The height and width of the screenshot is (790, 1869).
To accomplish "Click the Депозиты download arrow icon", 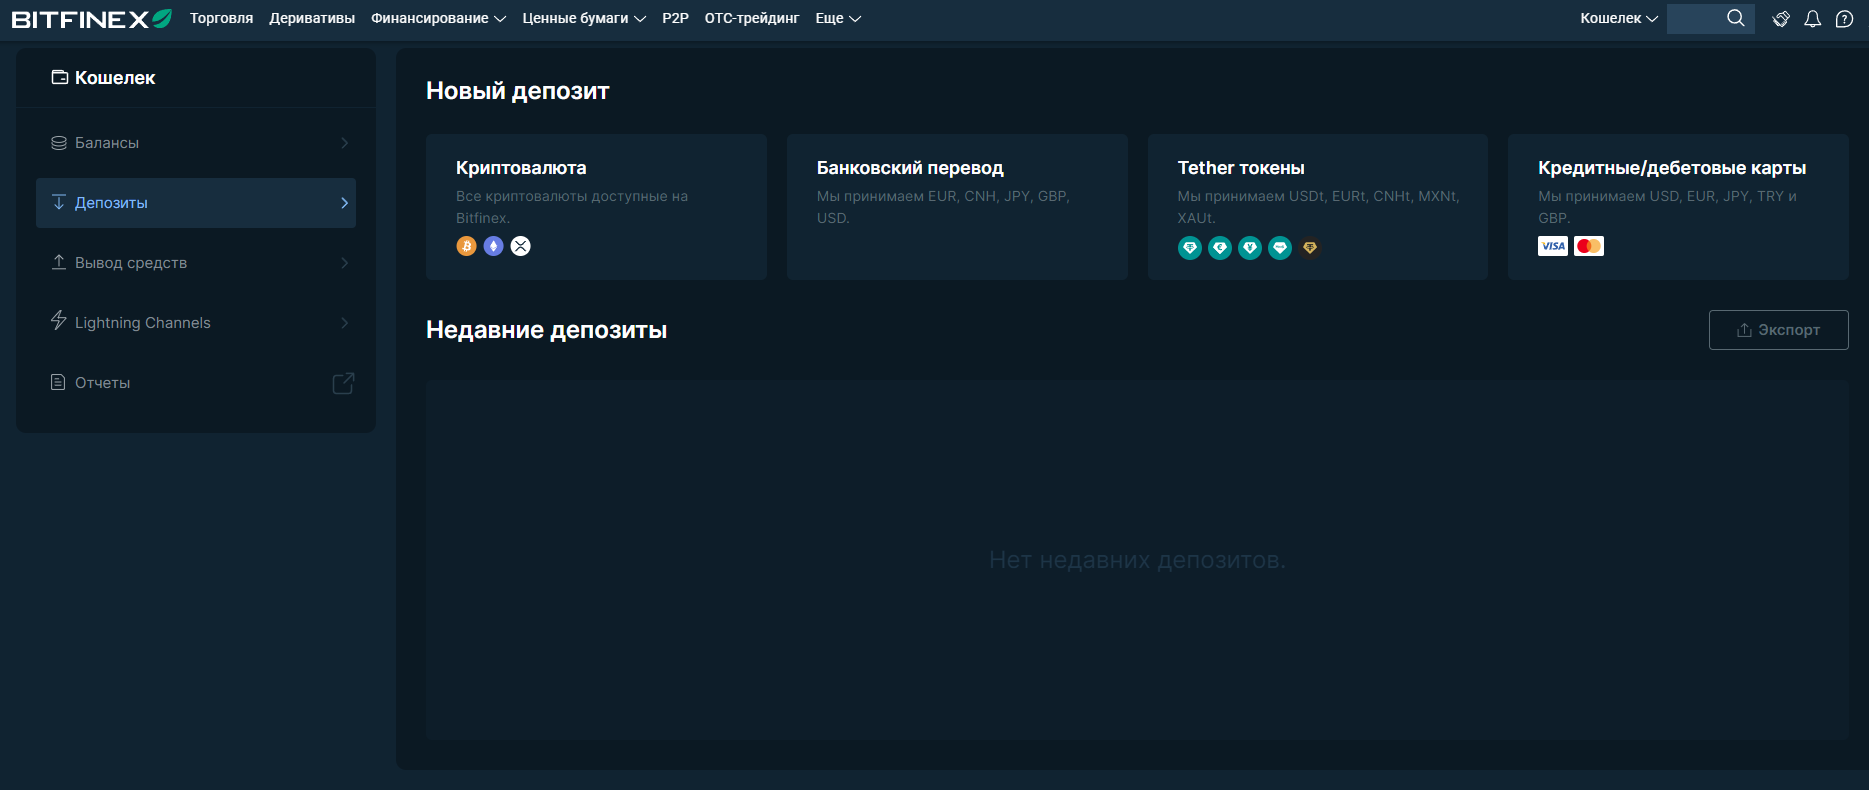I will point(59,202).
